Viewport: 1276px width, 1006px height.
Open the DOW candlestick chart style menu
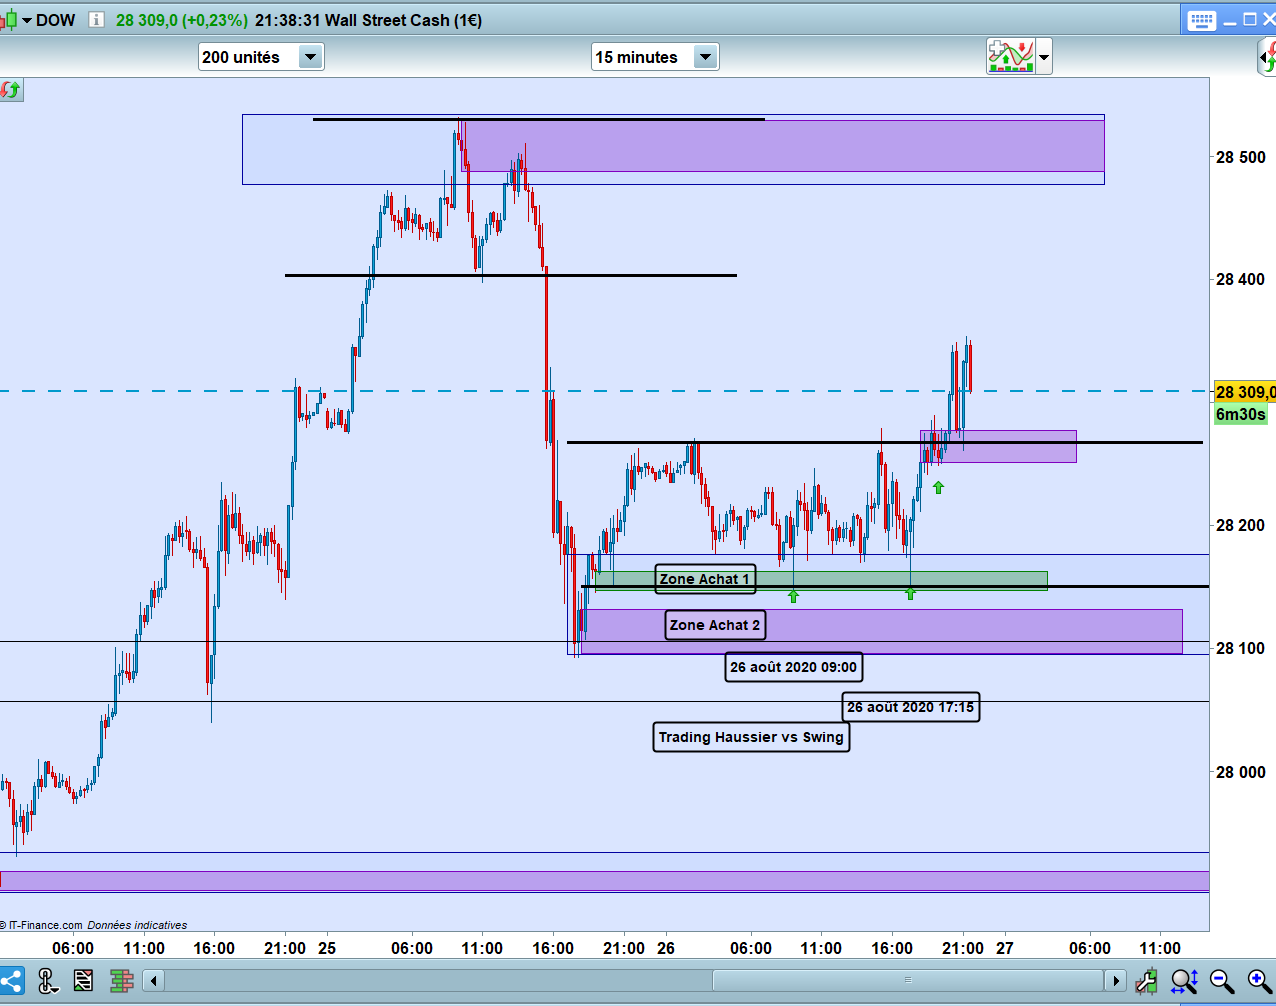tap(15, 20)
